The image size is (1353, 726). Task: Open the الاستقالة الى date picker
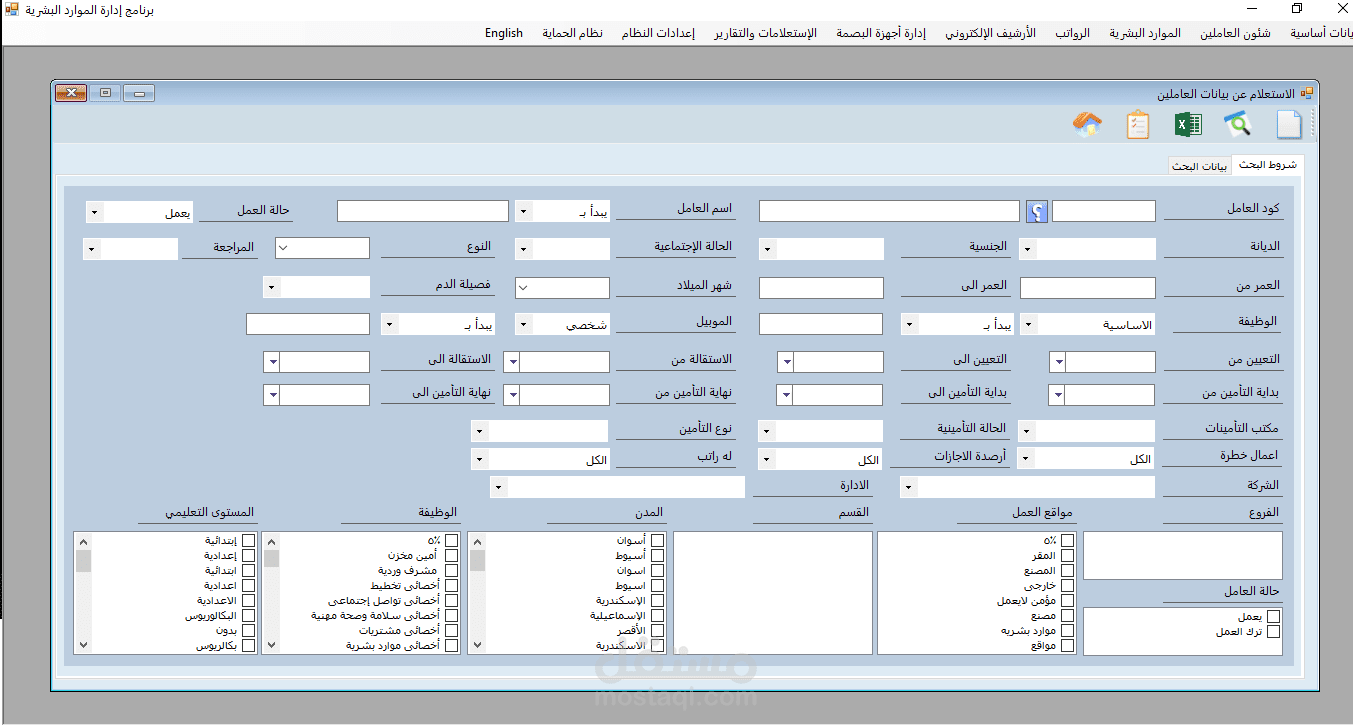point(272,362)
